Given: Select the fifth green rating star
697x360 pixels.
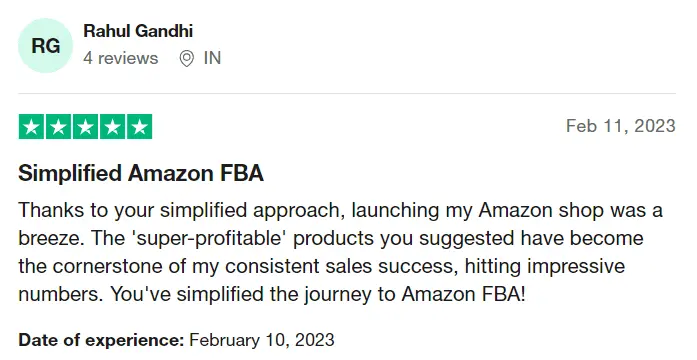Looking at the screenshot, I should [140, 127].
